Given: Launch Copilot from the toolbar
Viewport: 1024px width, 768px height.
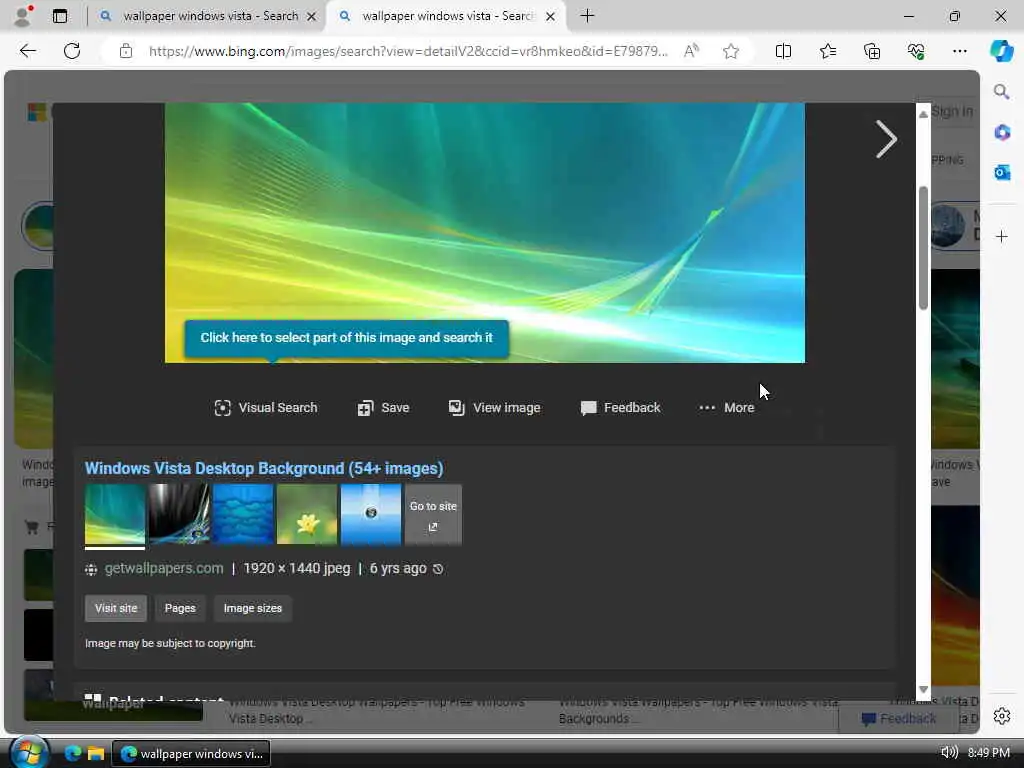Looking at the screenshot, I should pyautogui.click(x=1001, y=51).
